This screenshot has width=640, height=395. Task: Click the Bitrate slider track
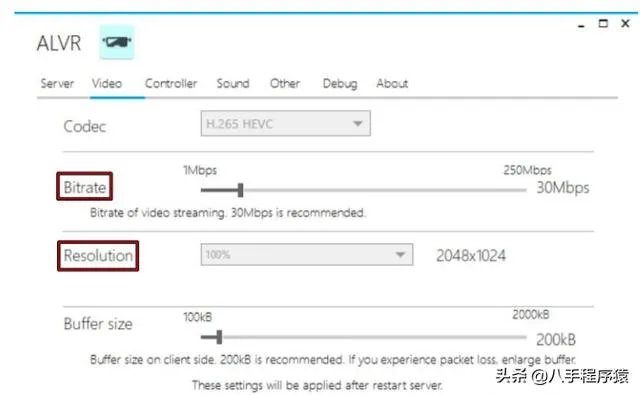[363, 190]
